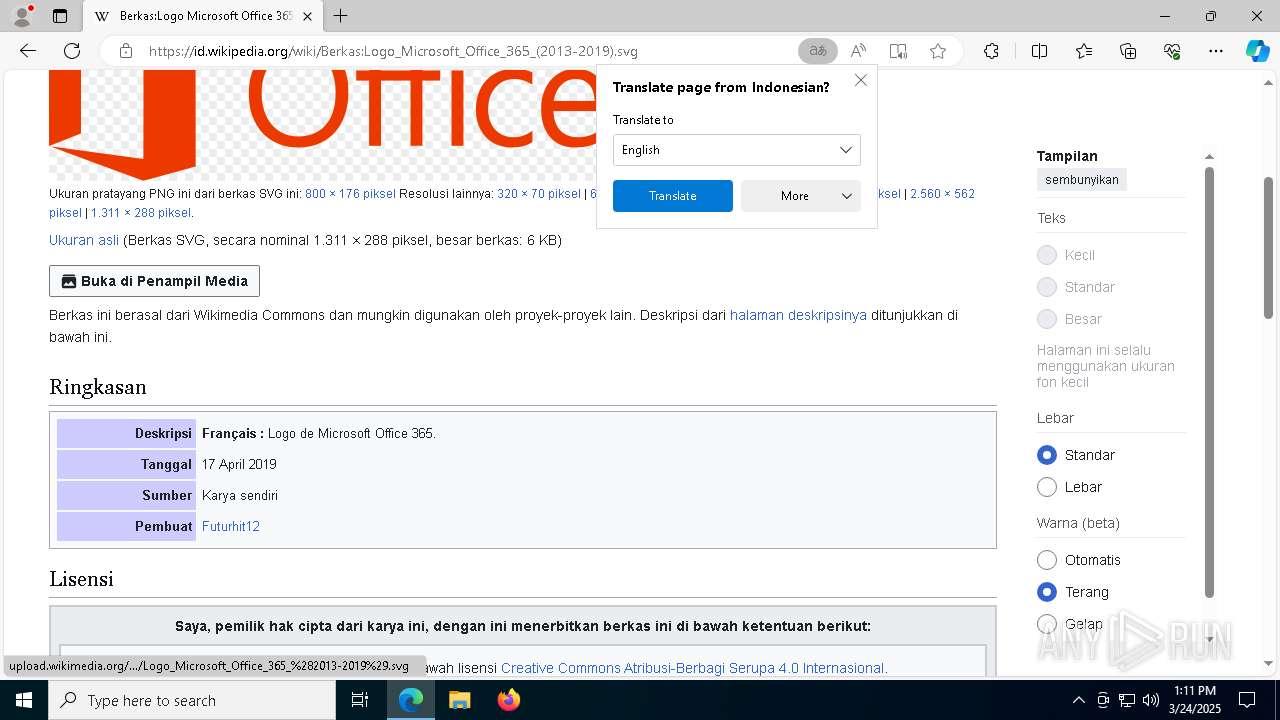Image resolution: width=1280 pixels, height=720 pixels.
Task: Expand the More options dropdown
Action: point(801,196)
